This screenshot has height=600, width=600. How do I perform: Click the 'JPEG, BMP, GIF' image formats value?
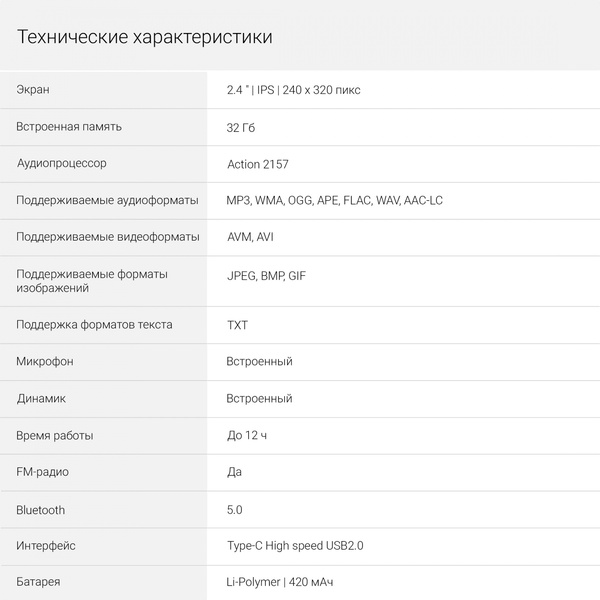pyautogui.click(x=266, y=275)
